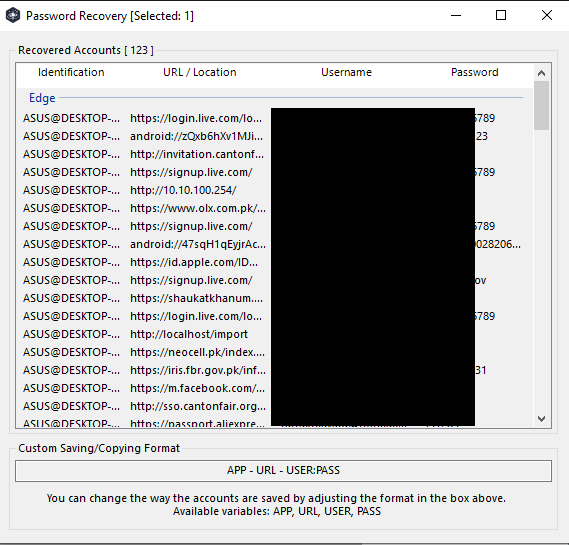Click the Password Recovery app icon in title bar
Screen dimensions: 569x545
pyautogui.click(x=13, y=15)
